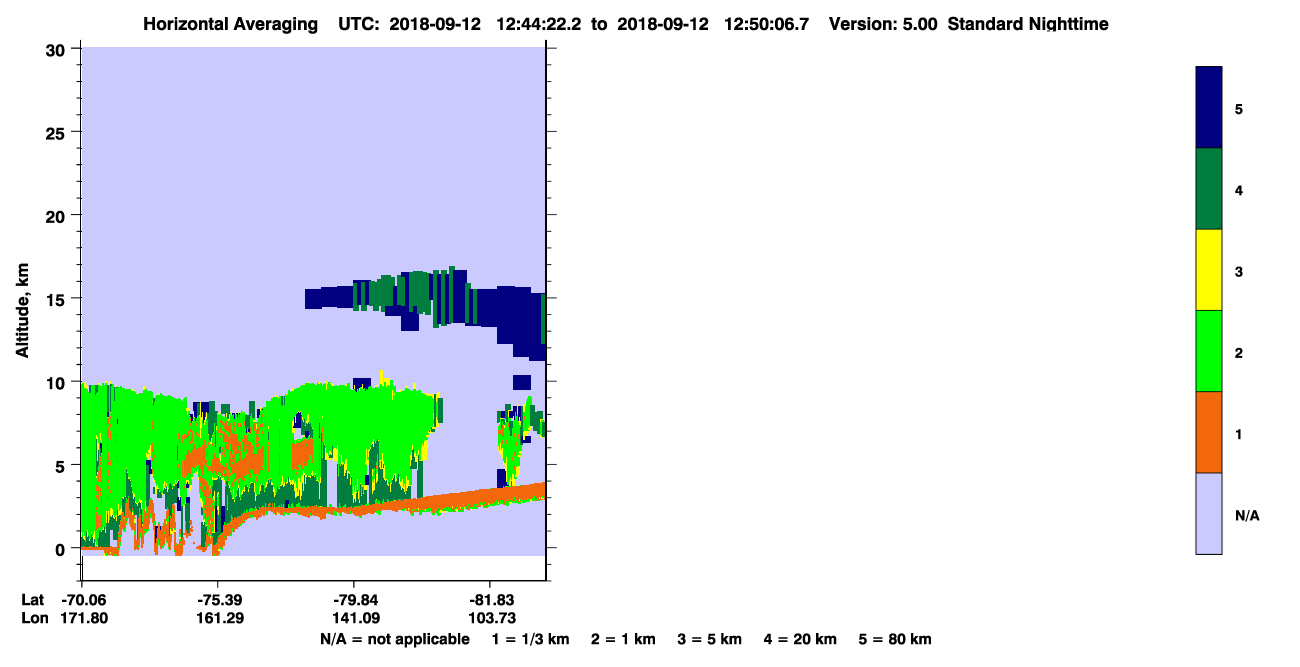Click the orange colorbar segment labeled 1
Image resolution: width=1300 pixels, height=667 pixels.
pos(1209,432)
